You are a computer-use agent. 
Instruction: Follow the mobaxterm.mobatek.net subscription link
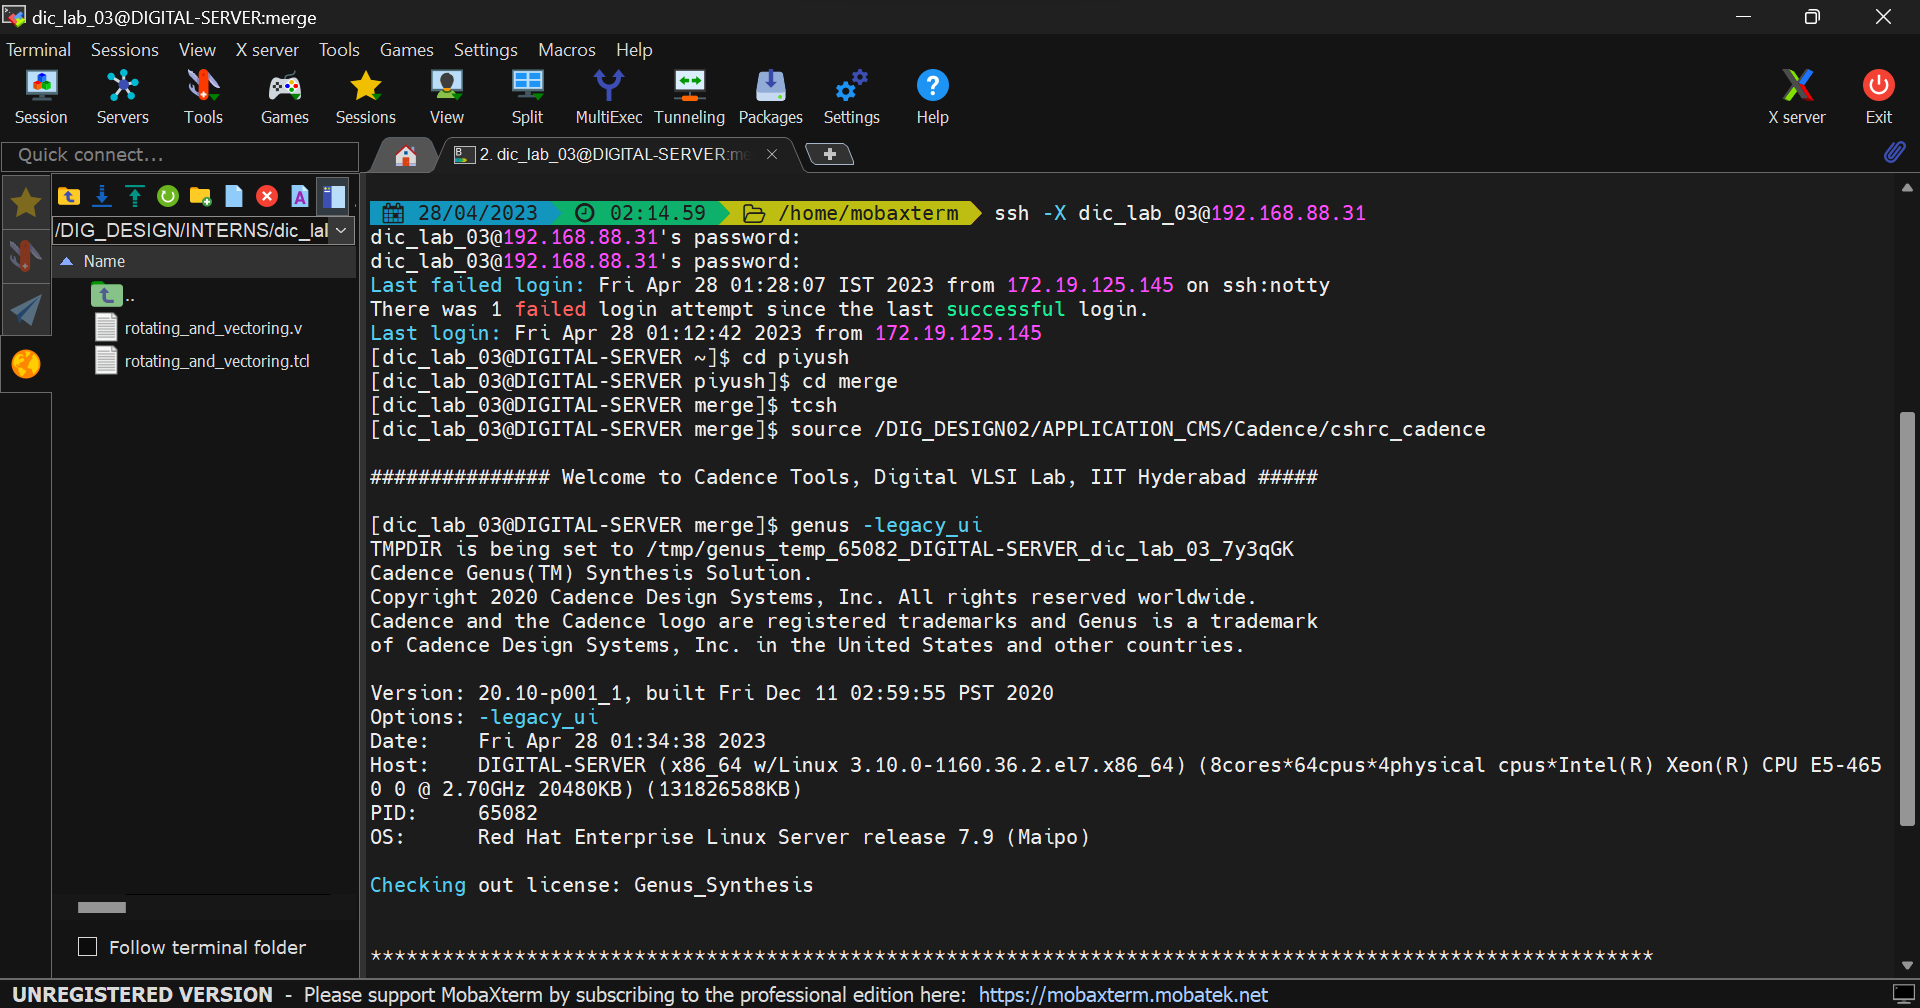(x=1122, y=994)
